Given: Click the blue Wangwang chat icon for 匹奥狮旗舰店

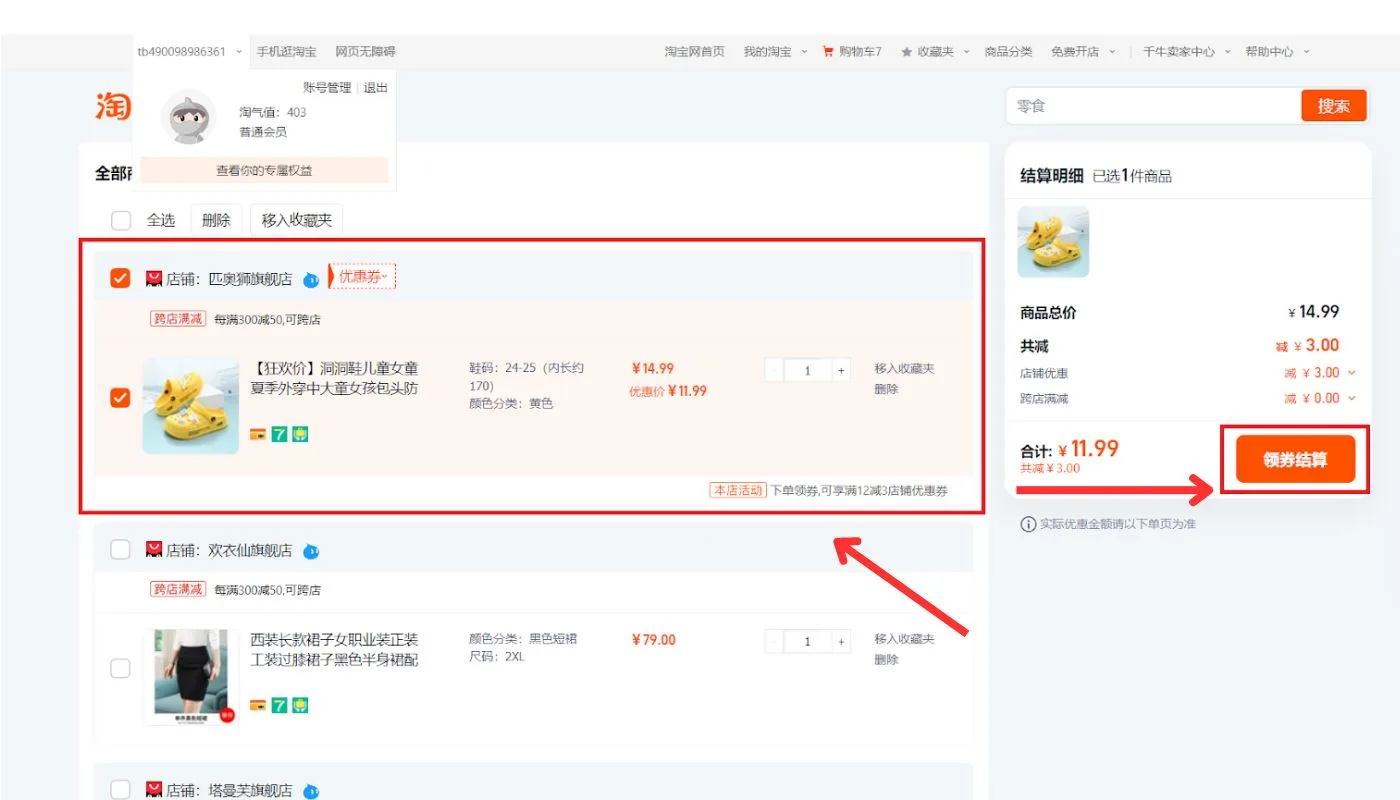Looking at the screenshot, I should (x=311, y=279).
